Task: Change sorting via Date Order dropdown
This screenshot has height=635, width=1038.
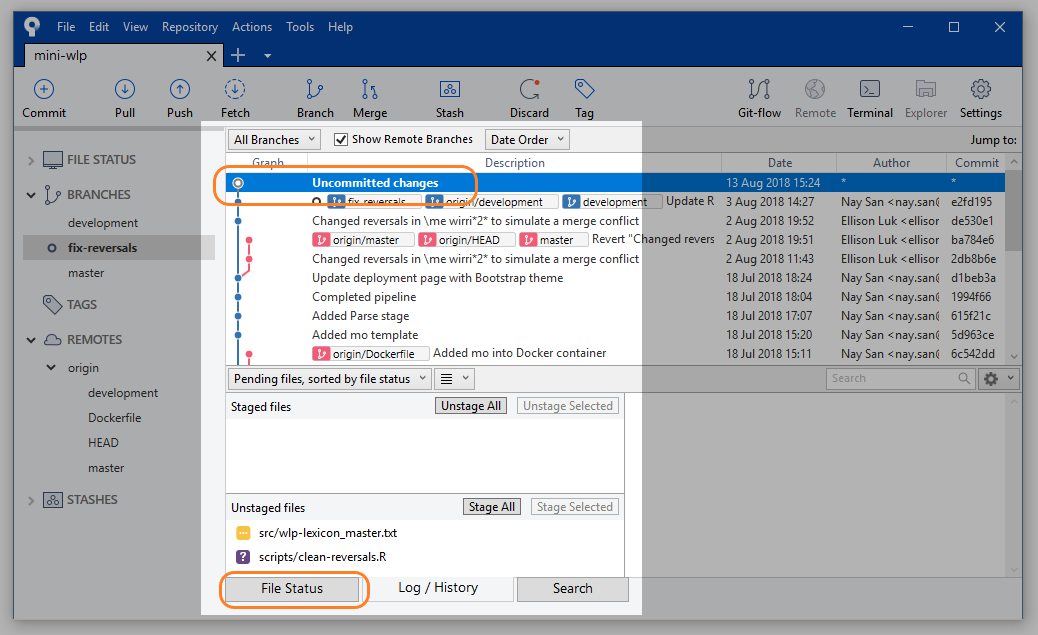Action: pos(526,139)
